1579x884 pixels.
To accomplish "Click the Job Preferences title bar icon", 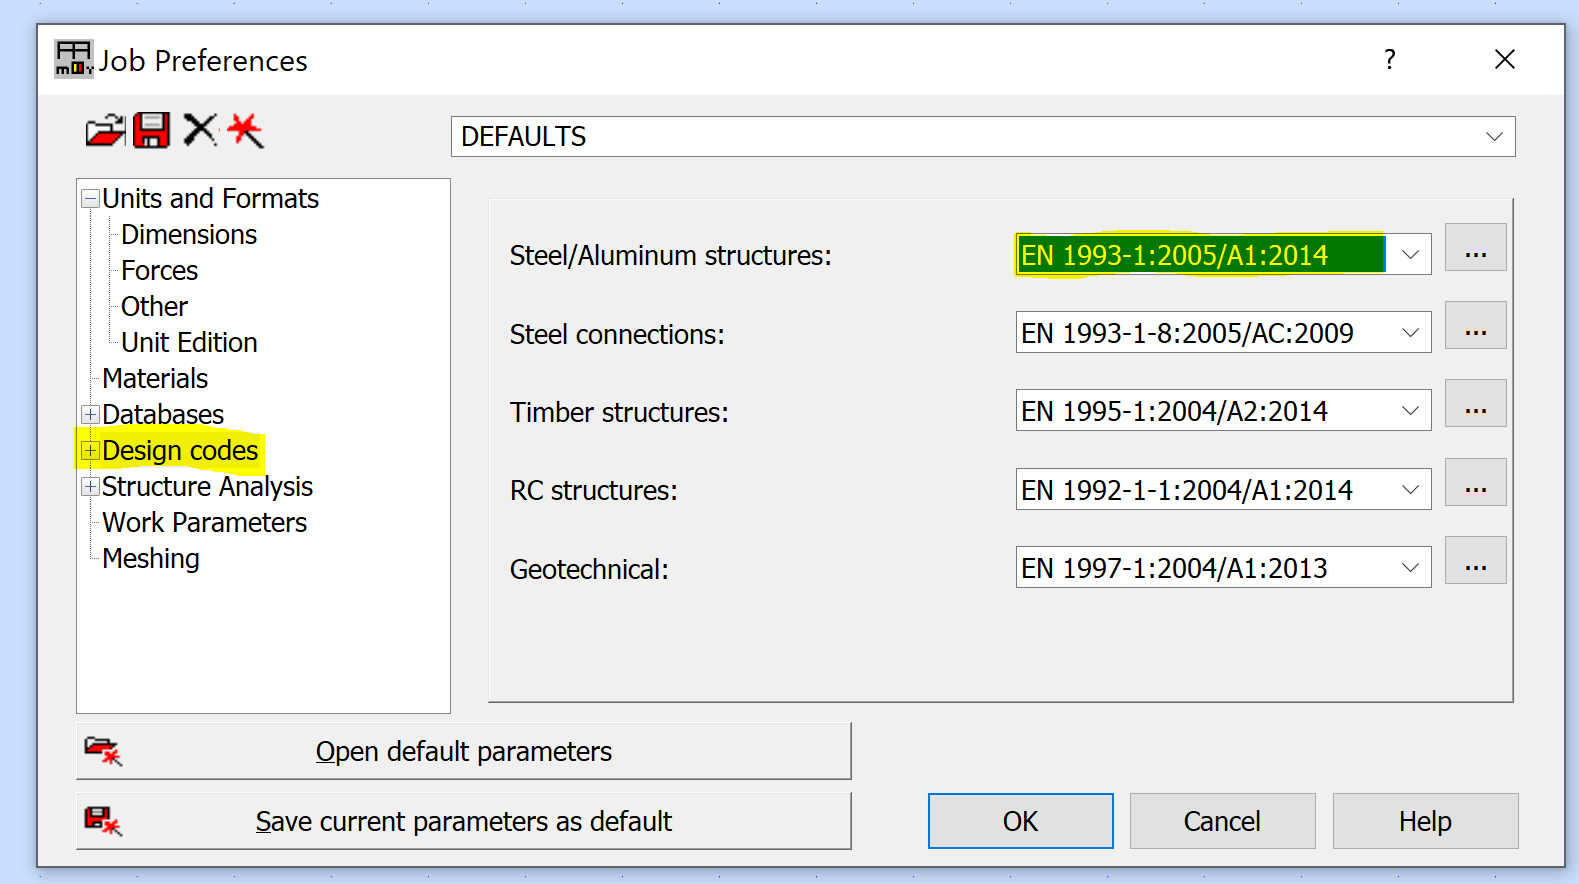I will click(x=74, y=59).
